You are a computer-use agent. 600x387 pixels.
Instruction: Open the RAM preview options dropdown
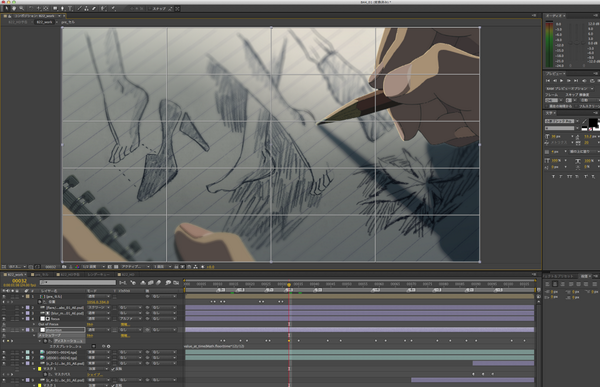point(569,89)
